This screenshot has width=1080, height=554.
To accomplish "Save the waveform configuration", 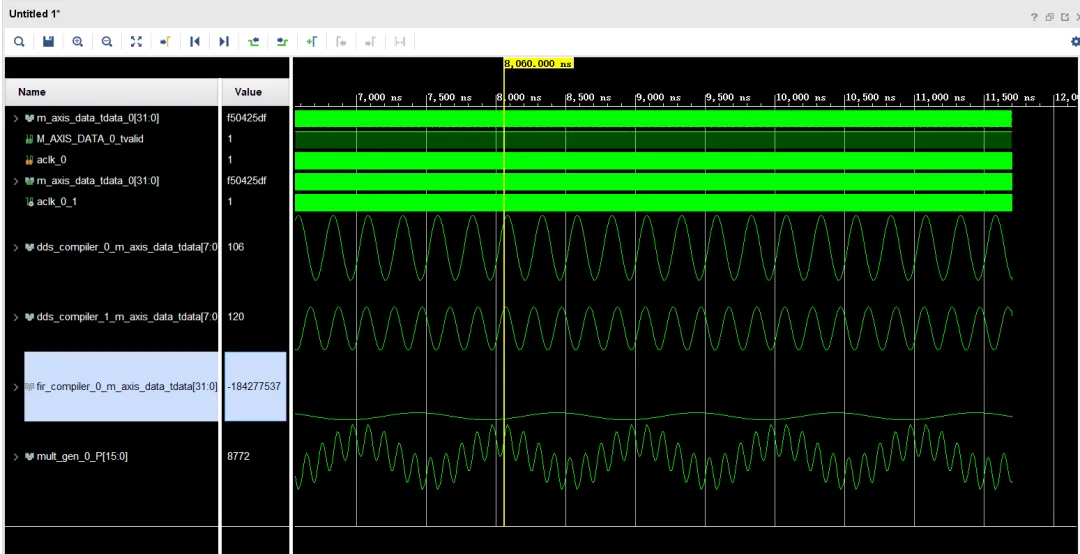I will (x=48, y=41).
